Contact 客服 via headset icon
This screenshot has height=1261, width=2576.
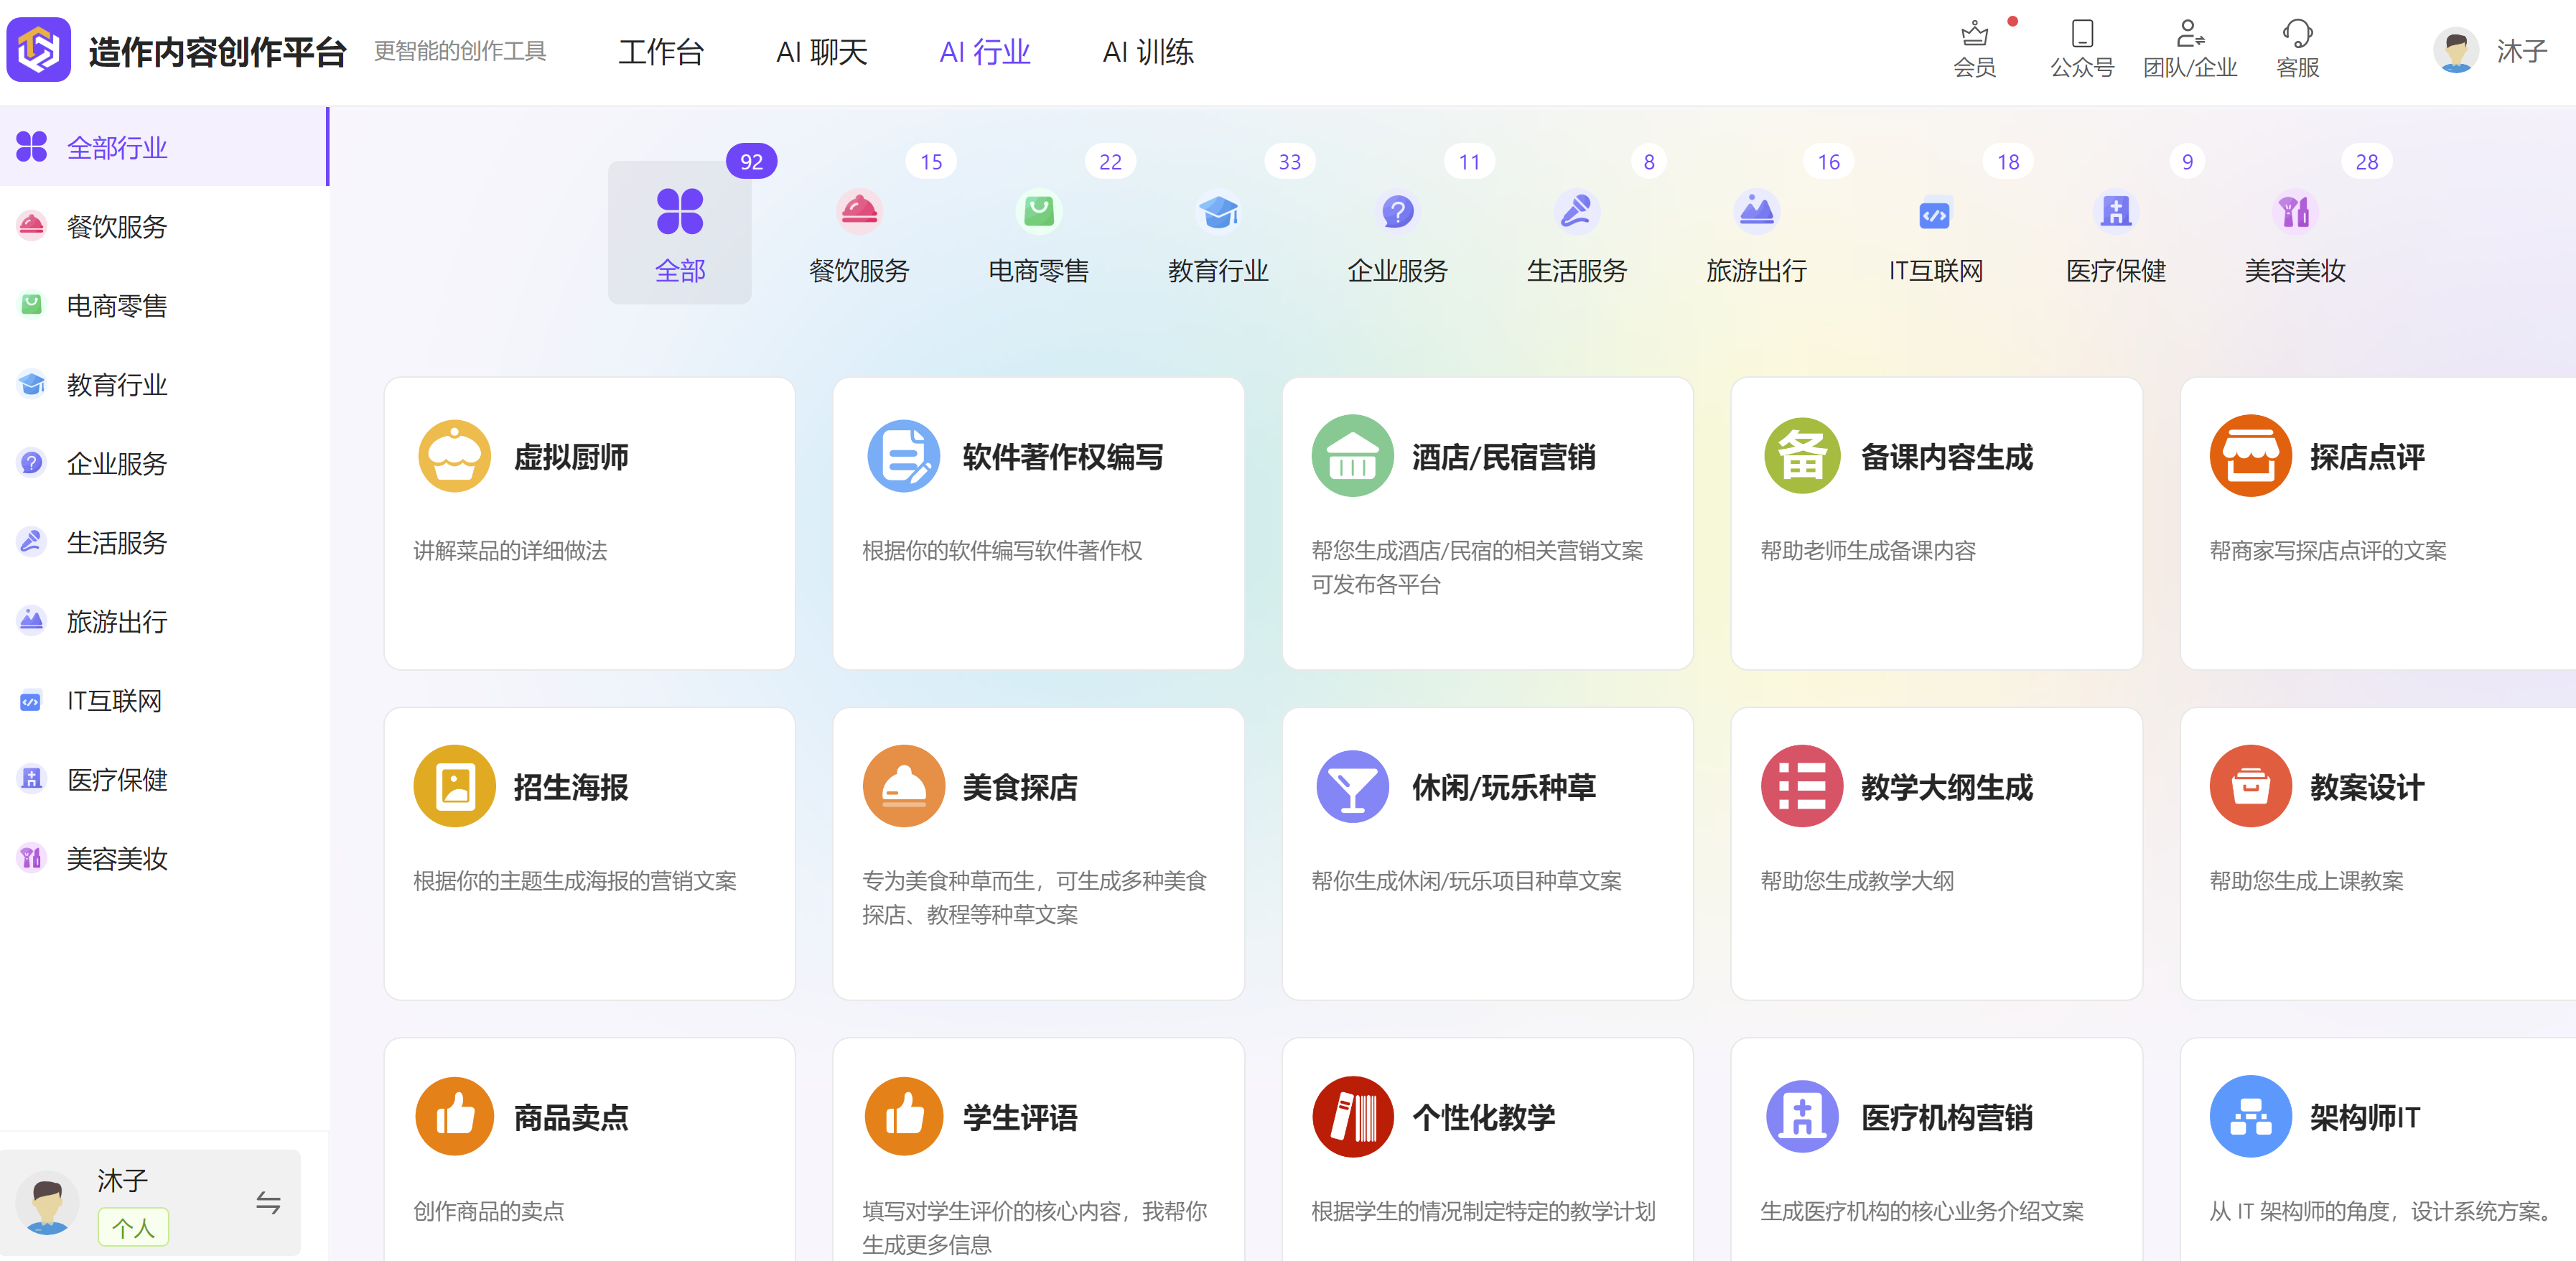click(2297, 34)
